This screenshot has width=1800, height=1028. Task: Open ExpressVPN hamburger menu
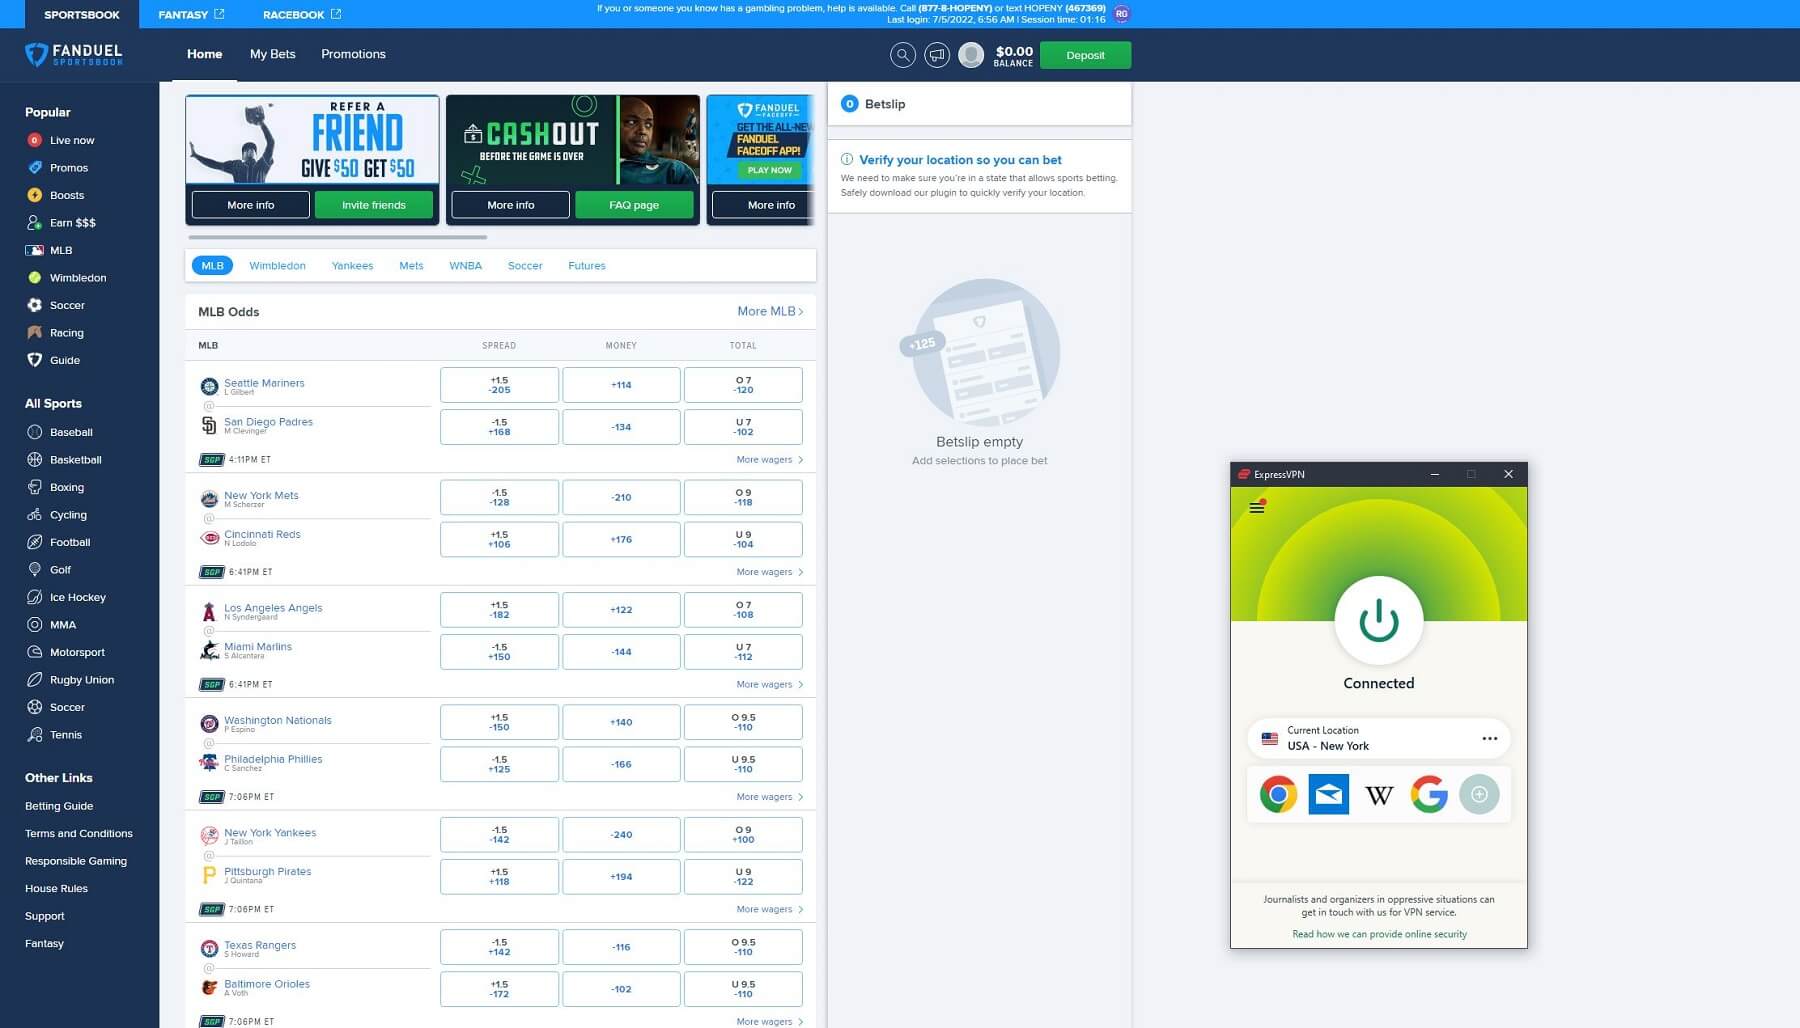click(x=1257, y=508)
